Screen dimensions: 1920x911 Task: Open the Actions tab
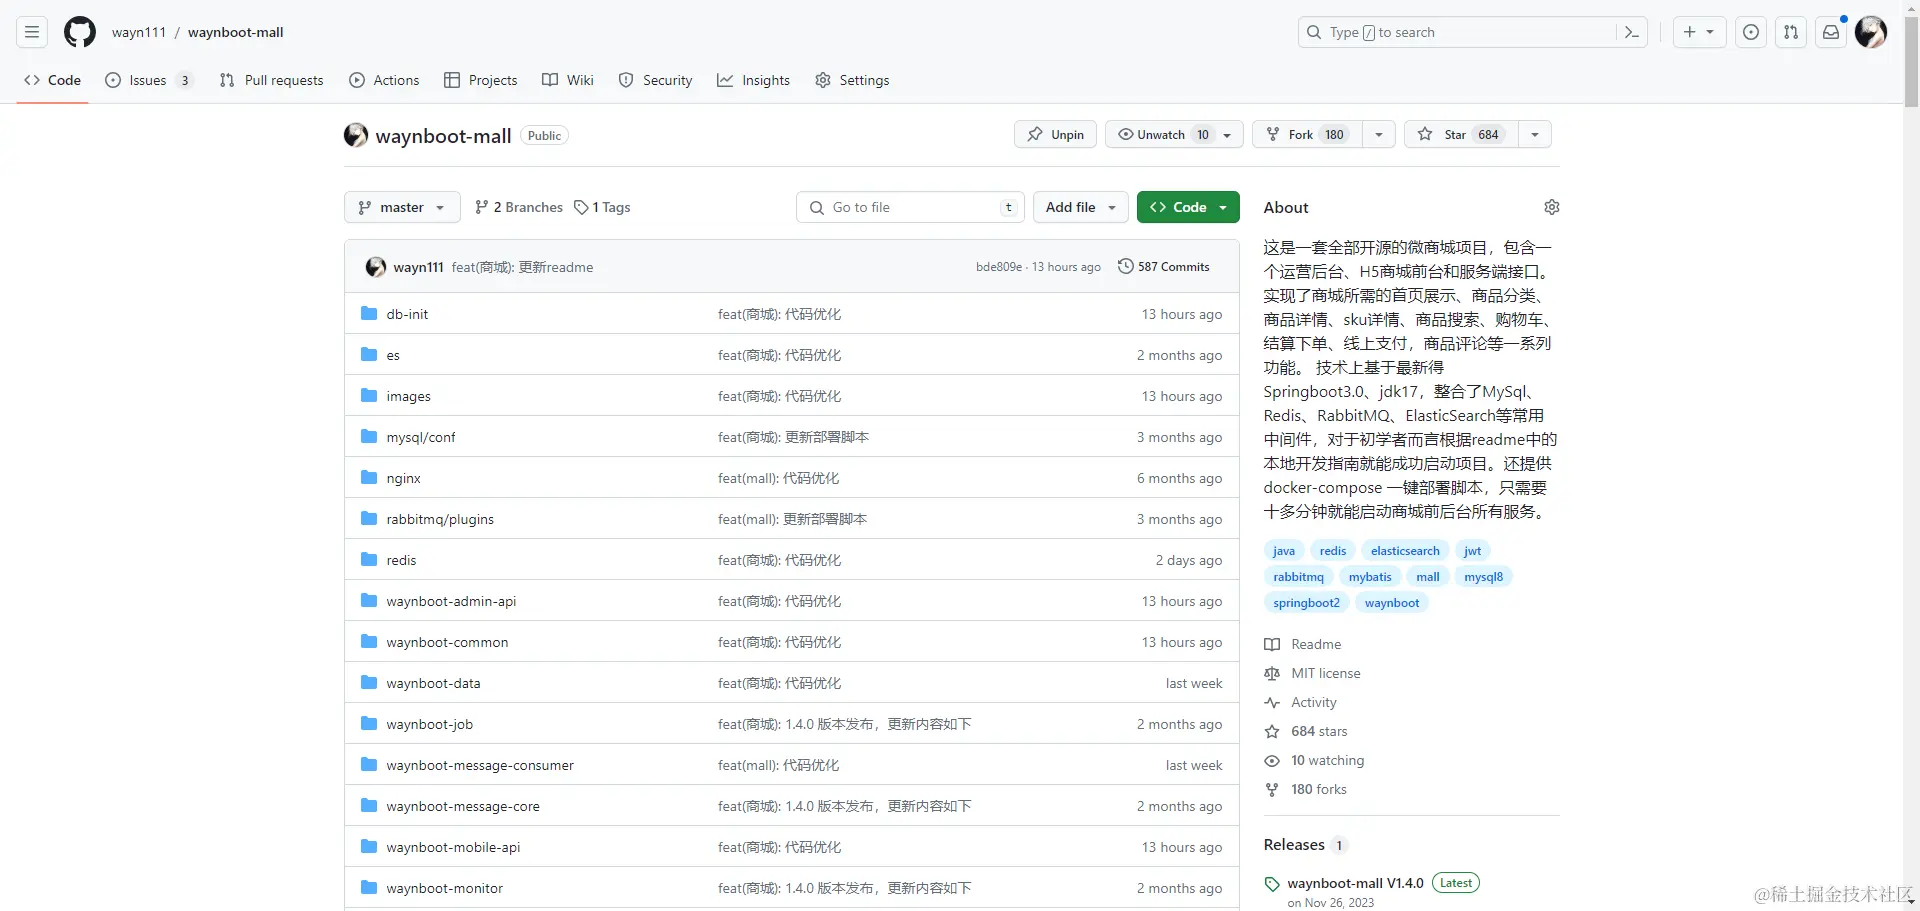pyautogui.click(x=384, y=80)
